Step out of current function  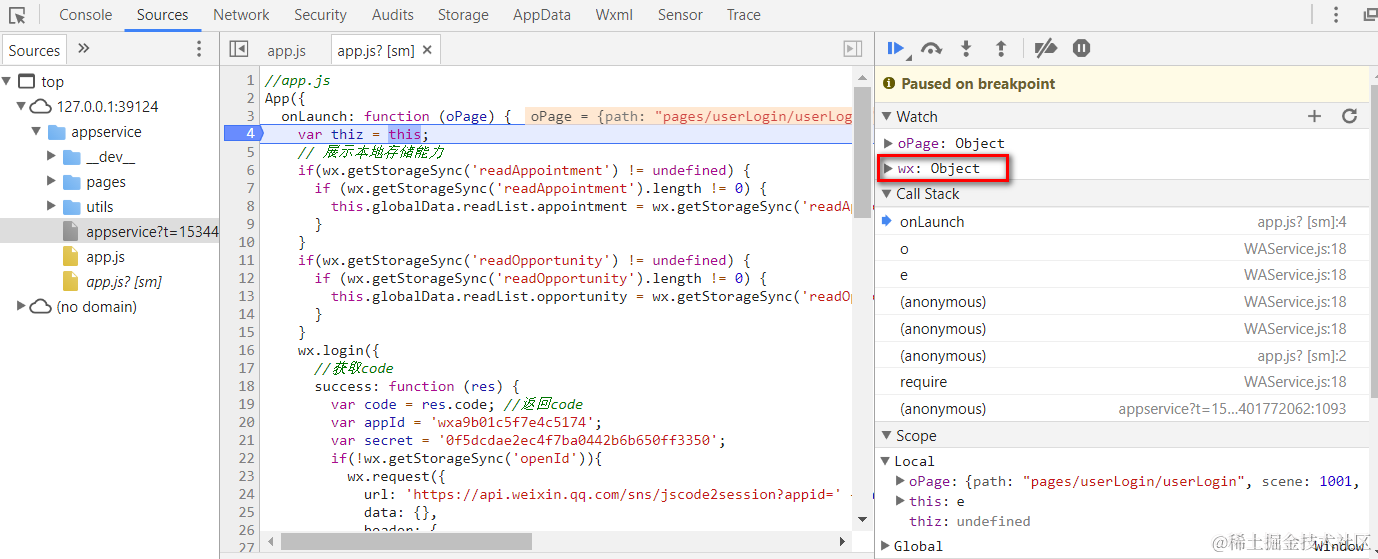pos(1000,48)
